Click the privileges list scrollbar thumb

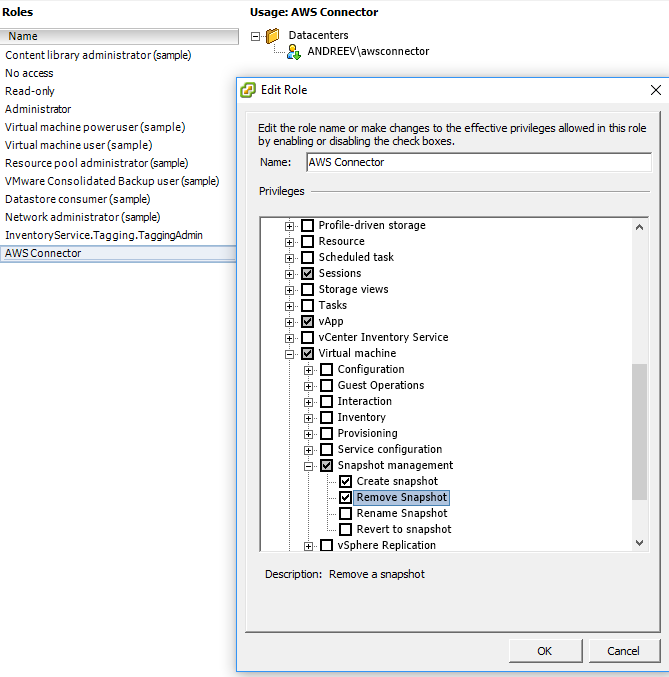[x=640, y=432]
